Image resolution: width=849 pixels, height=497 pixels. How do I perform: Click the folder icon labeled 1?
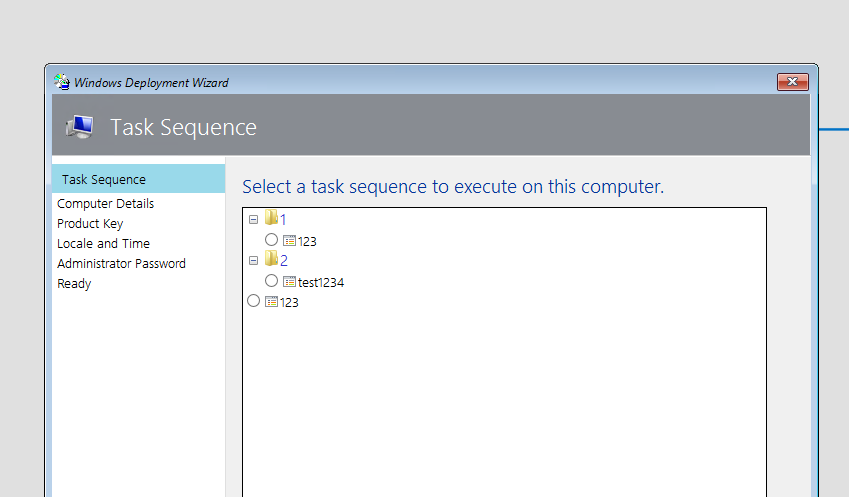271,218
